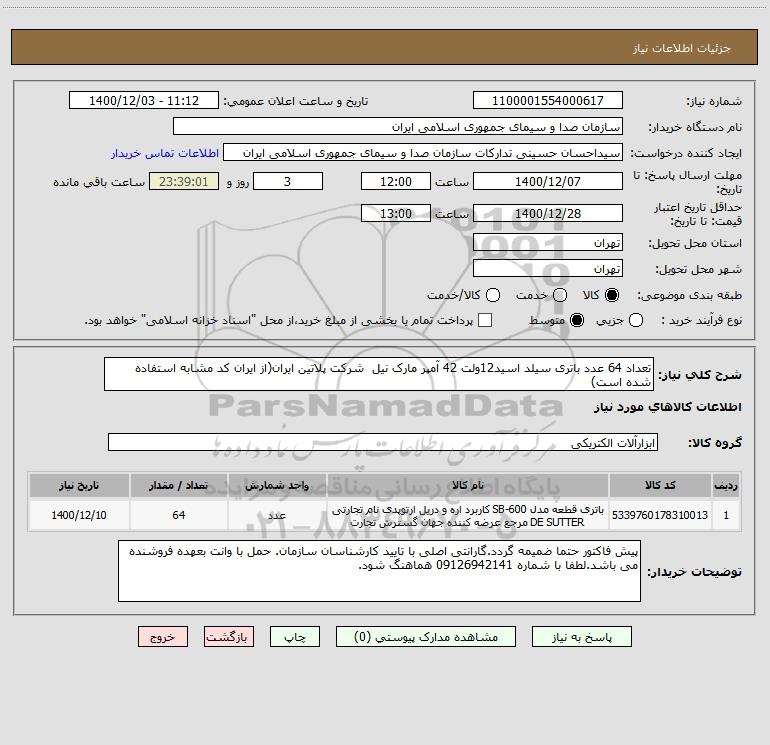Click product code 5339760178310013 cell
This screenshot has width=770, height=745.
660,515
